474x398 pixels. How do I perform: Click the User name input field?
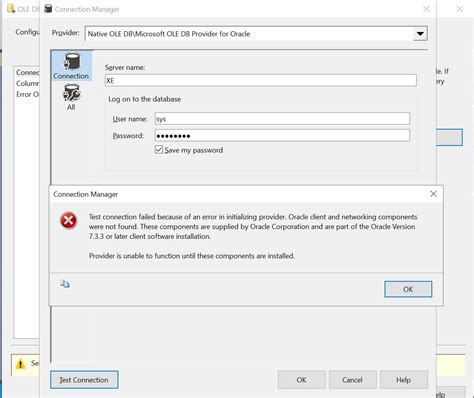(282, 119)
